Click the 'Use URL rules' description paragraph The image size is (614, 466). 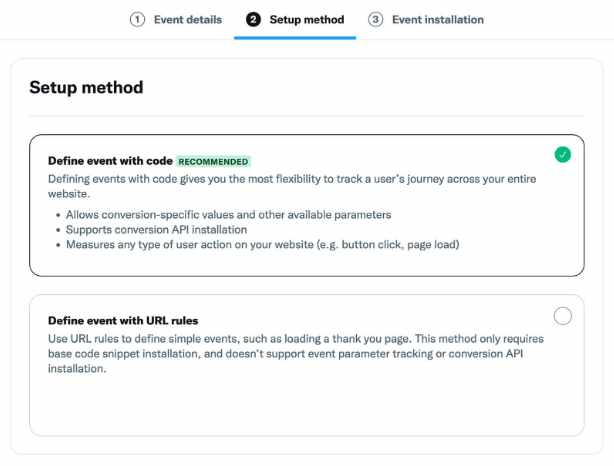(x=296, y=354)
